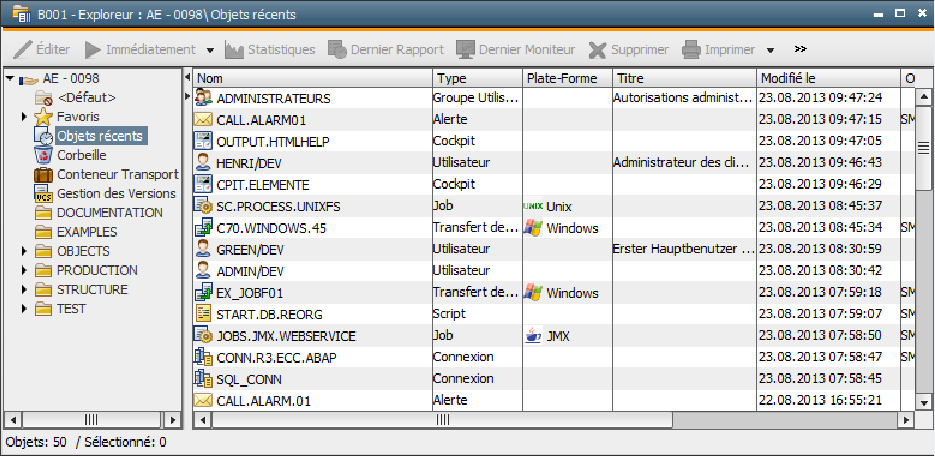Viewport: 935px width, 456px height.
Task: Expand the Favoris tree node
Action: [x=24, y=117]
